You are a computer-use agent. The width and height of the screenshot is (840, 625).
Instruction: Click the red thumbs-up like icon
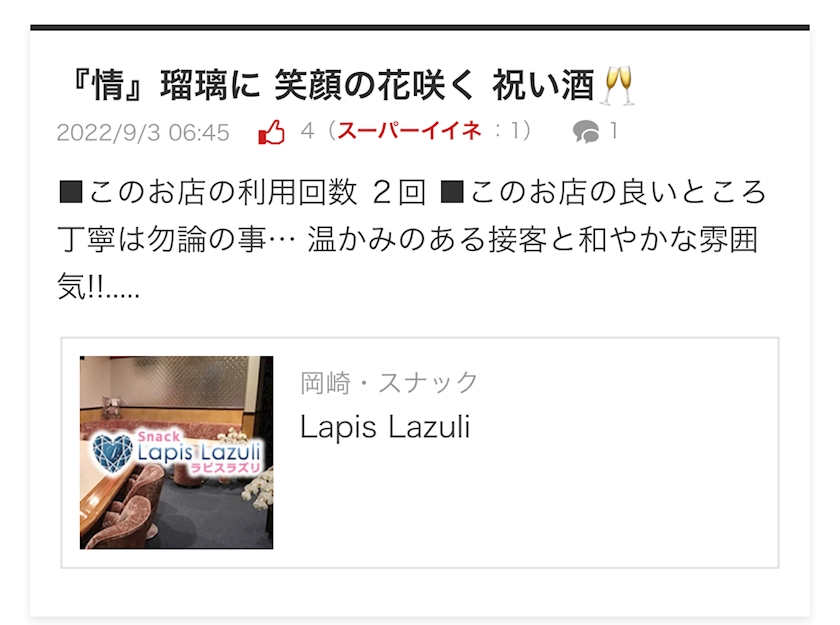pyautogui.click(x=271, y=132)
